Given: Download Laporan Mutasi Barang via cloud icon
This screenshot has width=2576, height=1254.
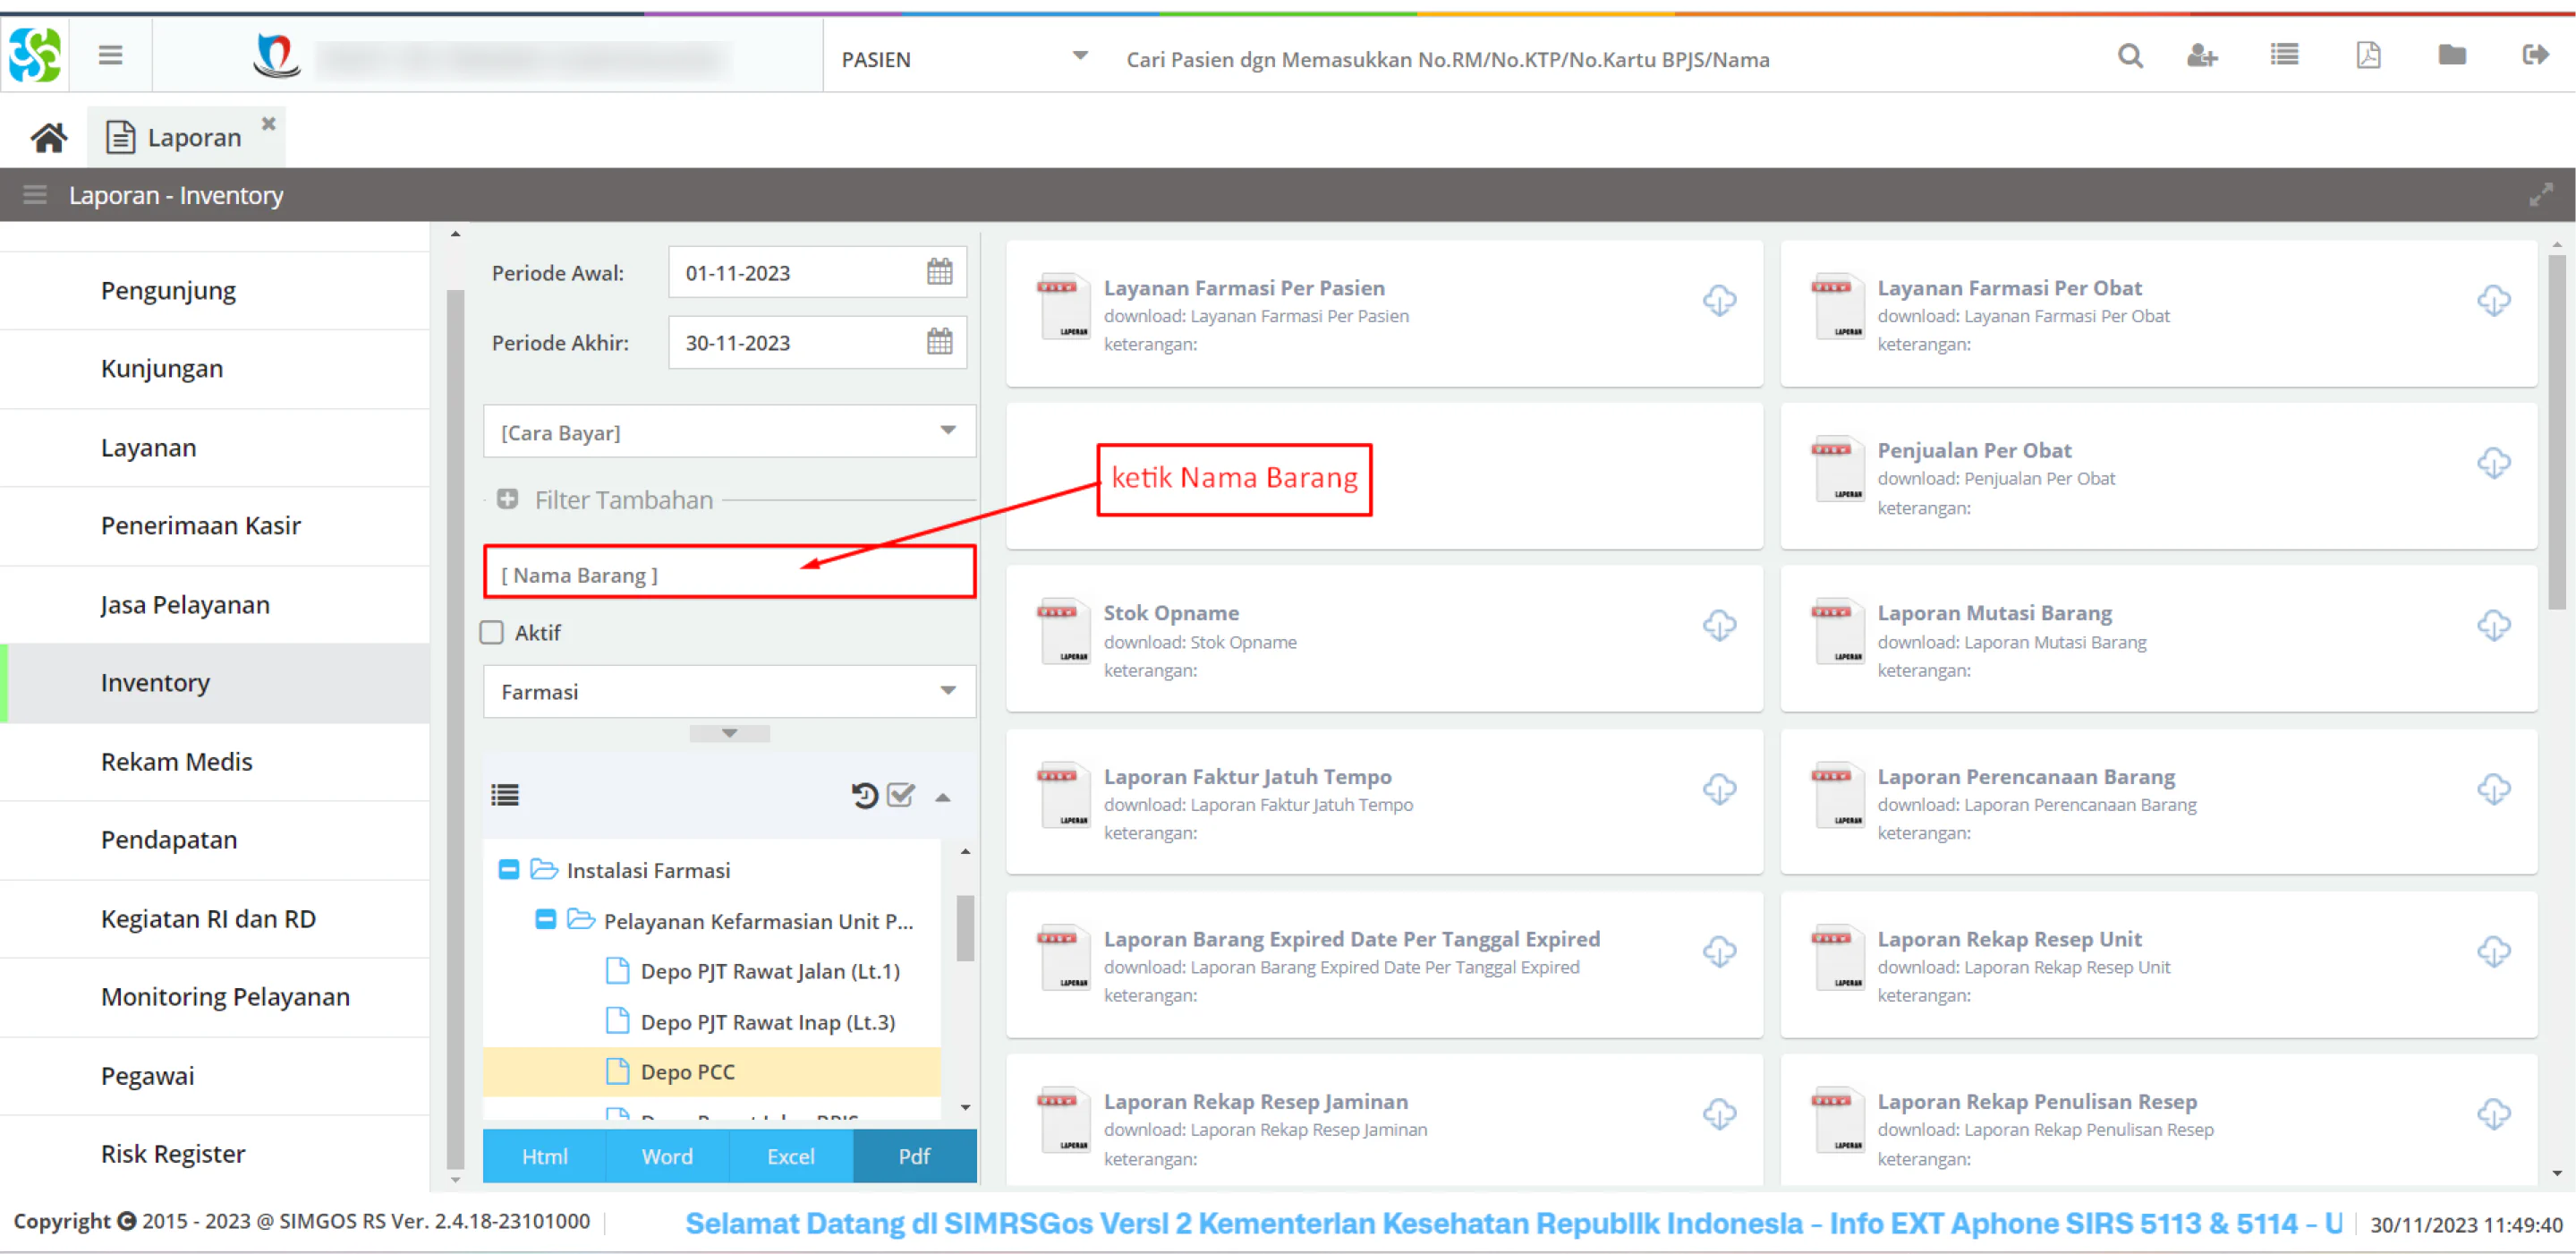Looking at the screenshot, I should pyautogui.click(x=2493, y=625).
